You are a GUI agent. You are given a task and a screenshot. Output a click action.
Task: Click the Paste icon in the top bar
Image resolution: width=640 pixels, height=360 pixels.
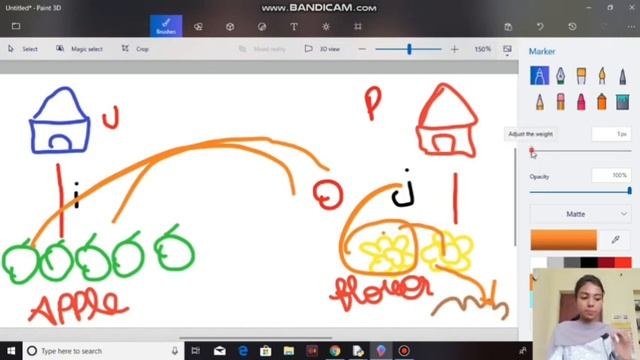(x=508, y=27)
